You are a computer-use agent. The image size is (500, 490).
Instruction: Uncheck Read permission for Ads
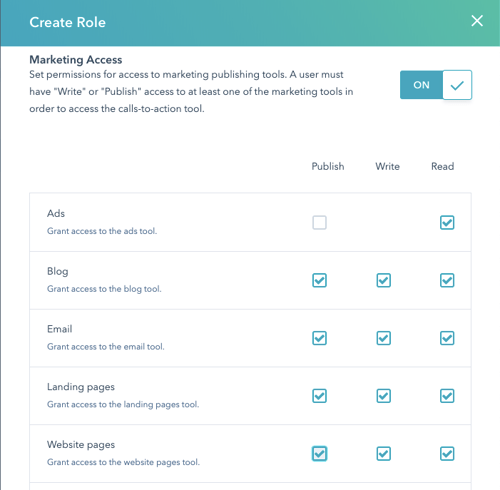447,223
